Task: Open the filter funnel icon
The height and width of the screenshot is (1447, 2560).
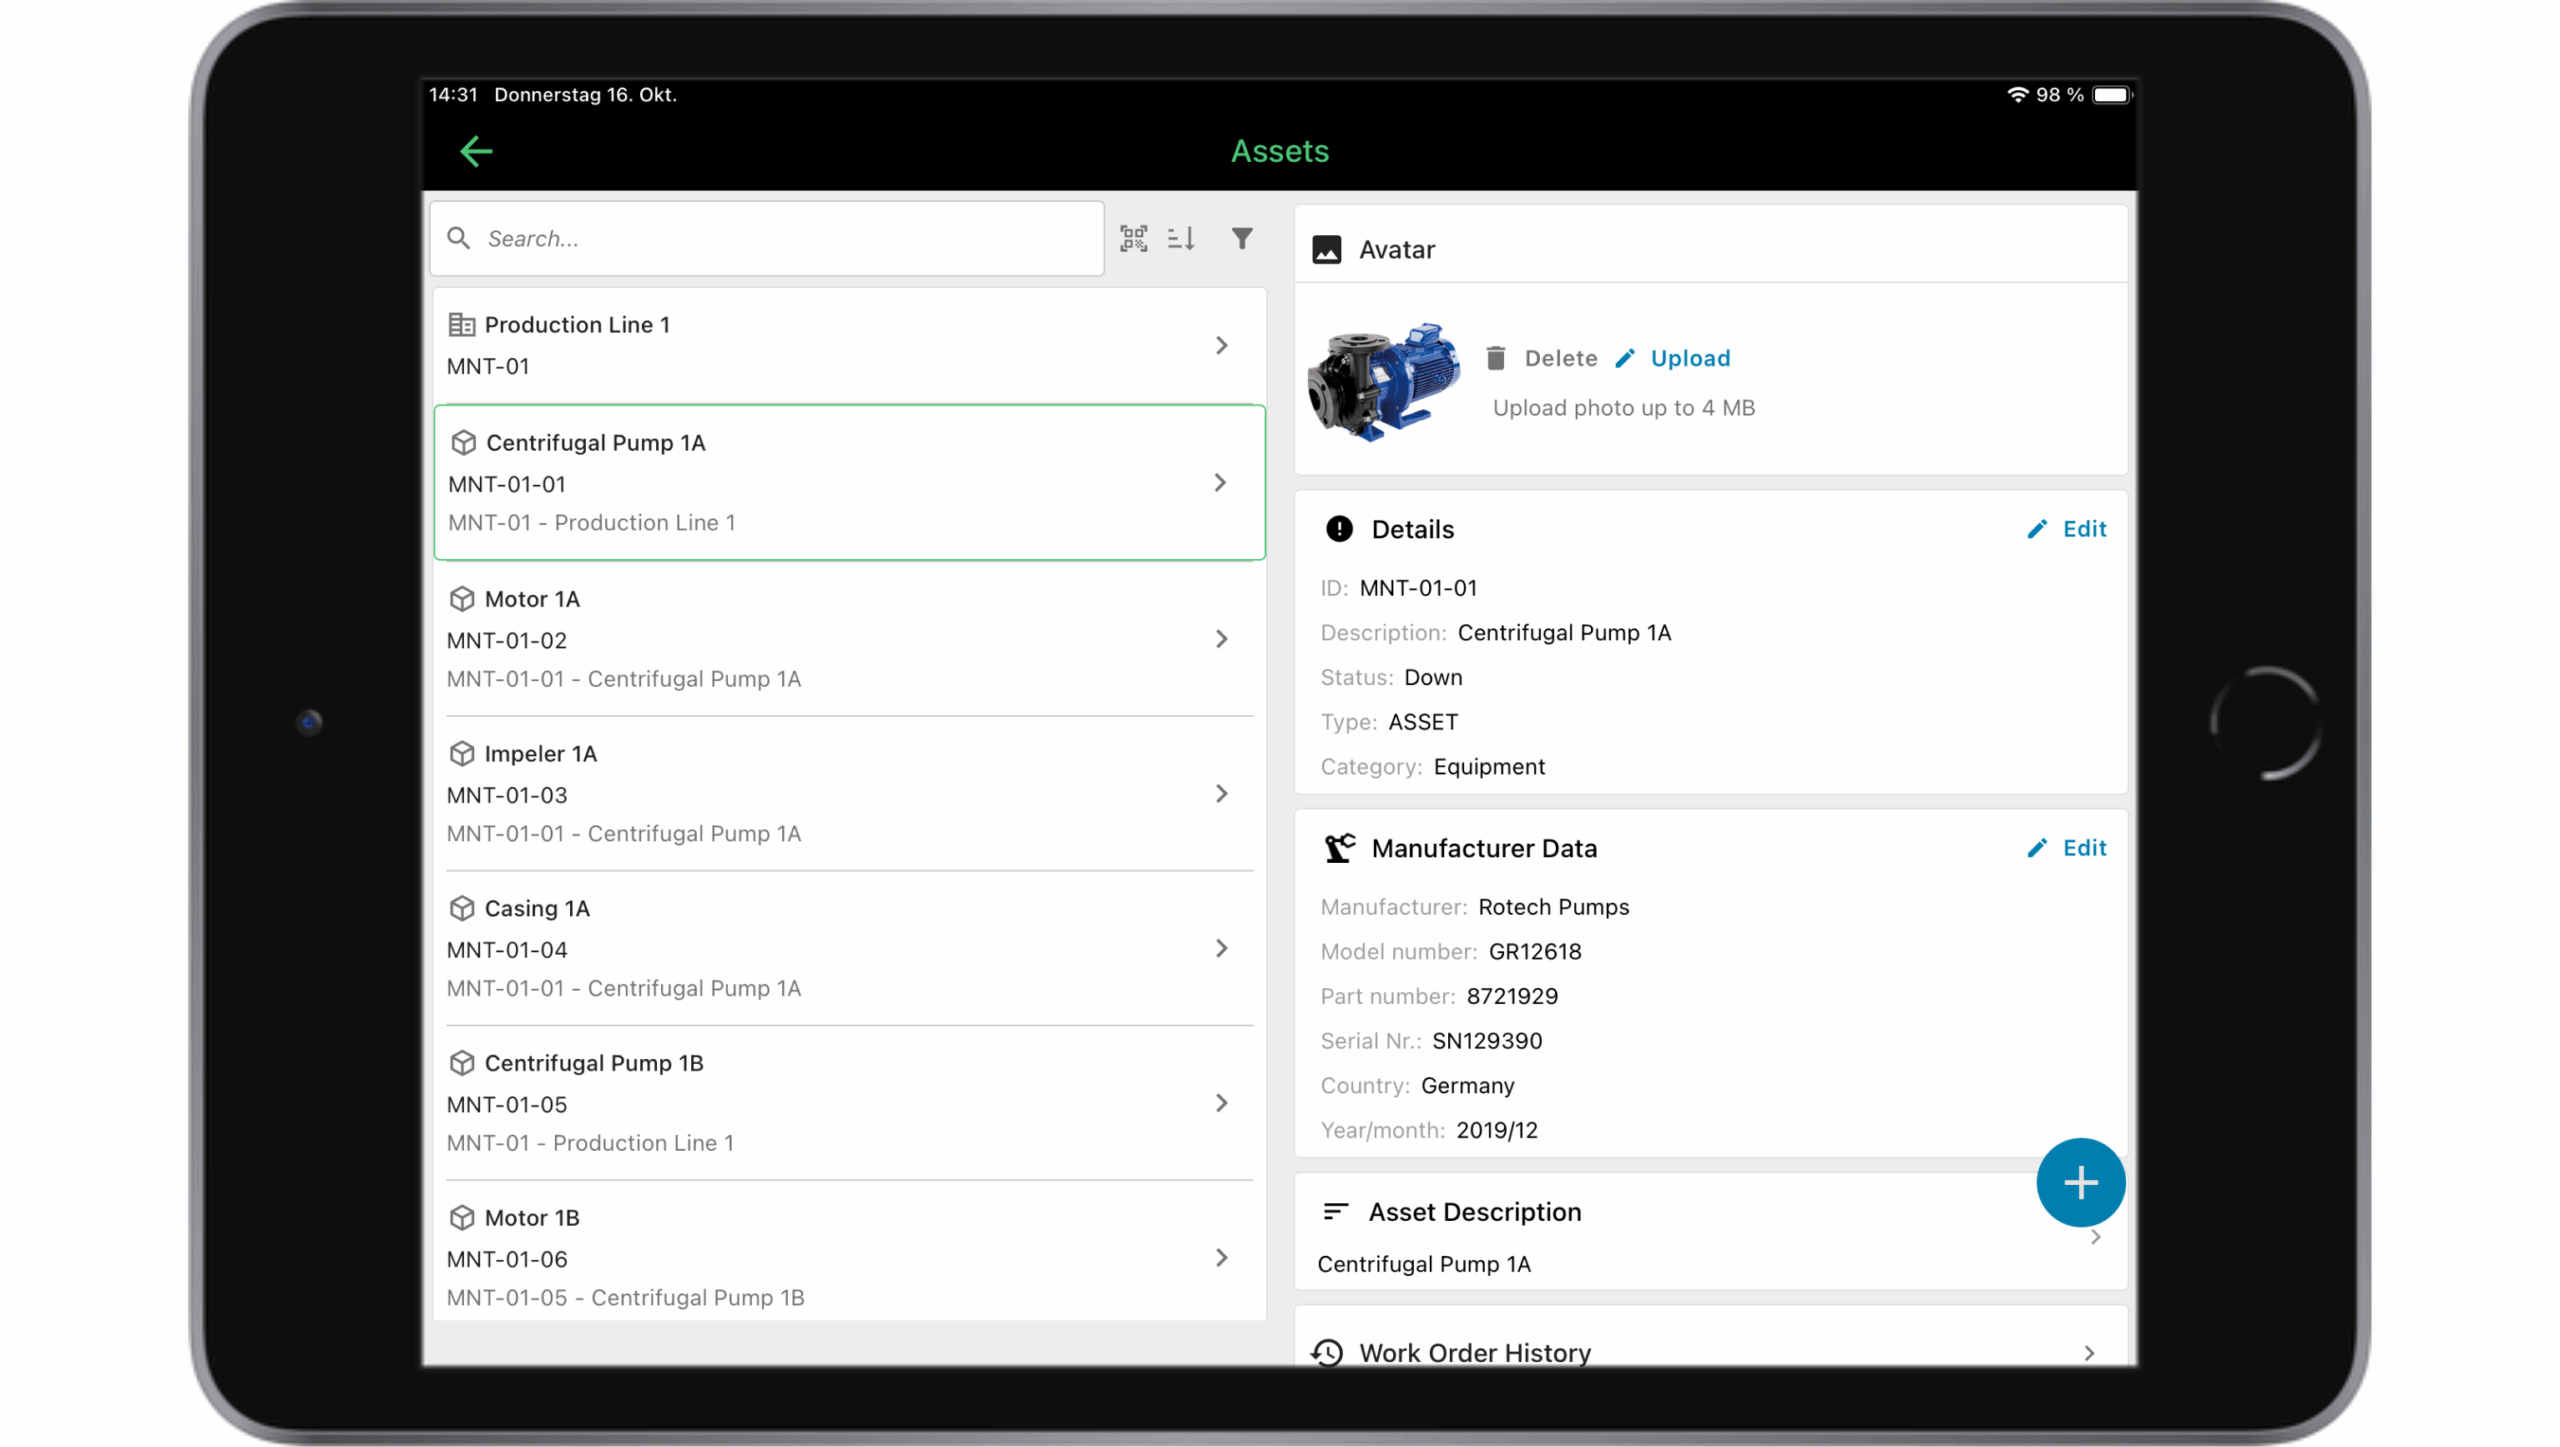Action: pyautogui.click(x=1241, y=238)
